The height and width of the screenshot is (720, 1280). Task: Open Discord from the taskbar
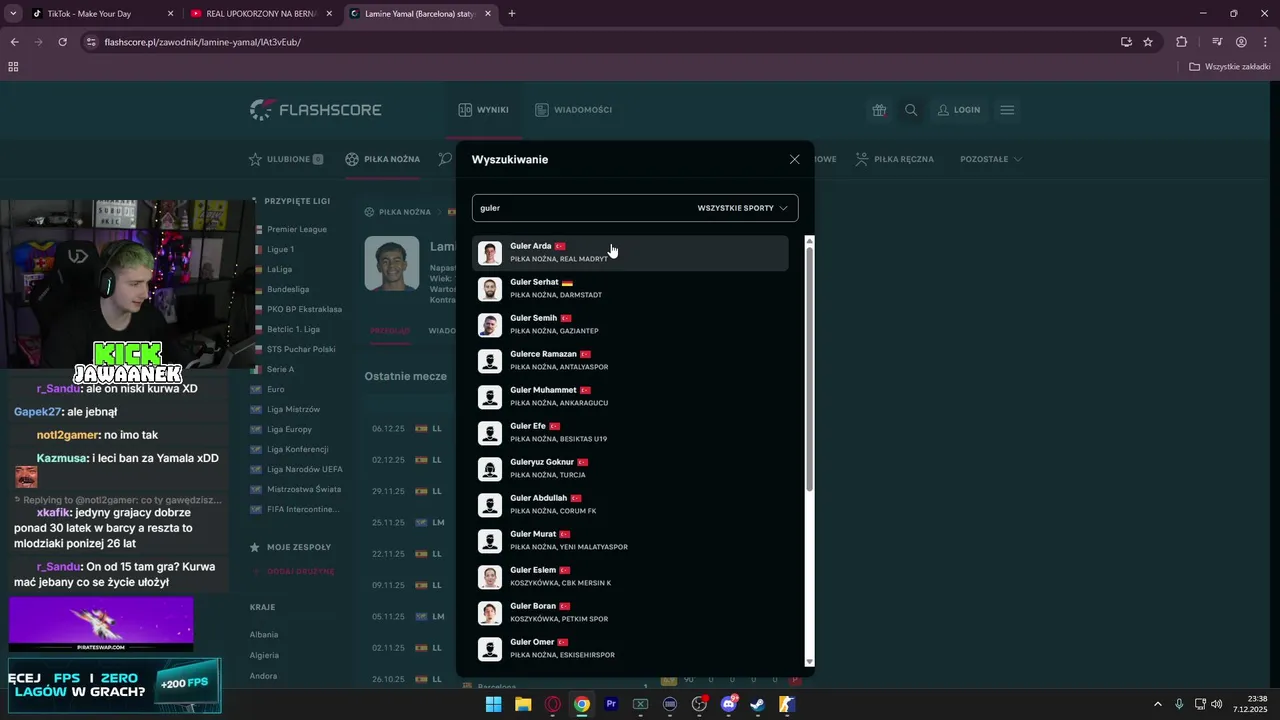click(x=729, y=704)
